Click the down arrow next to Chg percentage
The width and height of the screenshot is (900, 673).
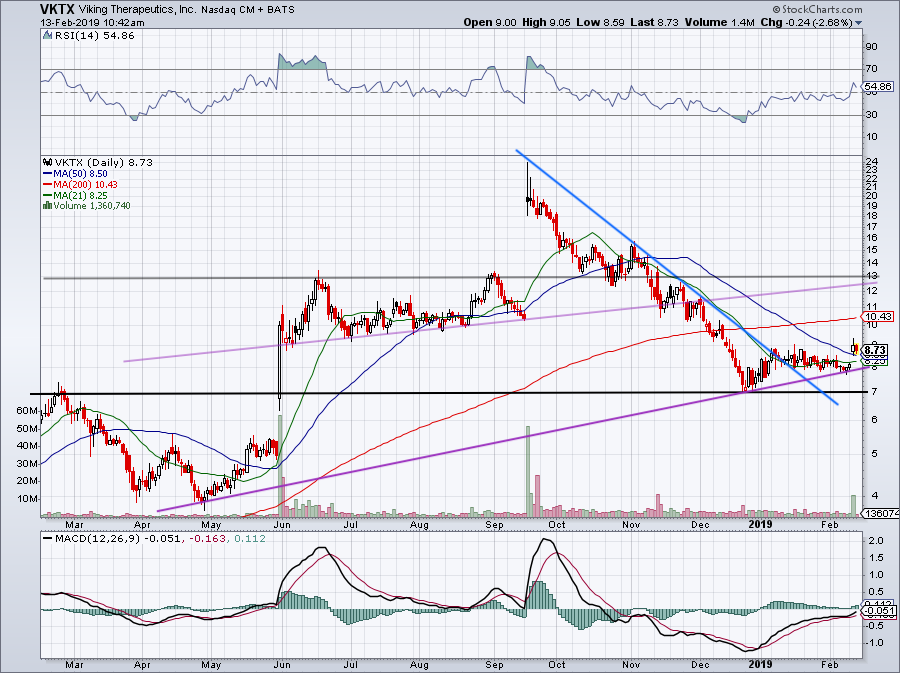coord(858,23)
